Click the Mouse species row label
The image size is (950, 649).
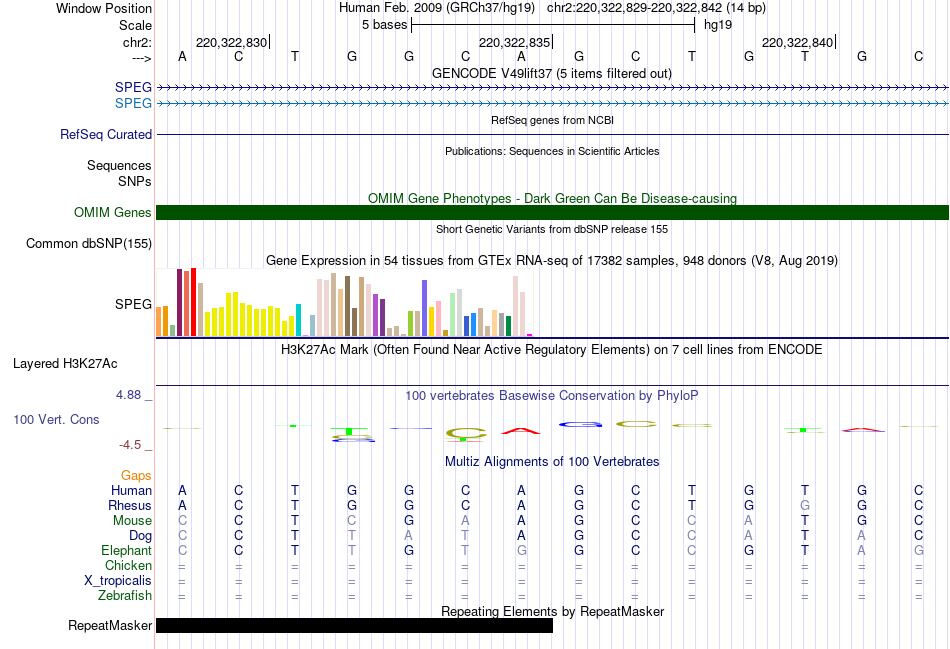tap(132, 521)
